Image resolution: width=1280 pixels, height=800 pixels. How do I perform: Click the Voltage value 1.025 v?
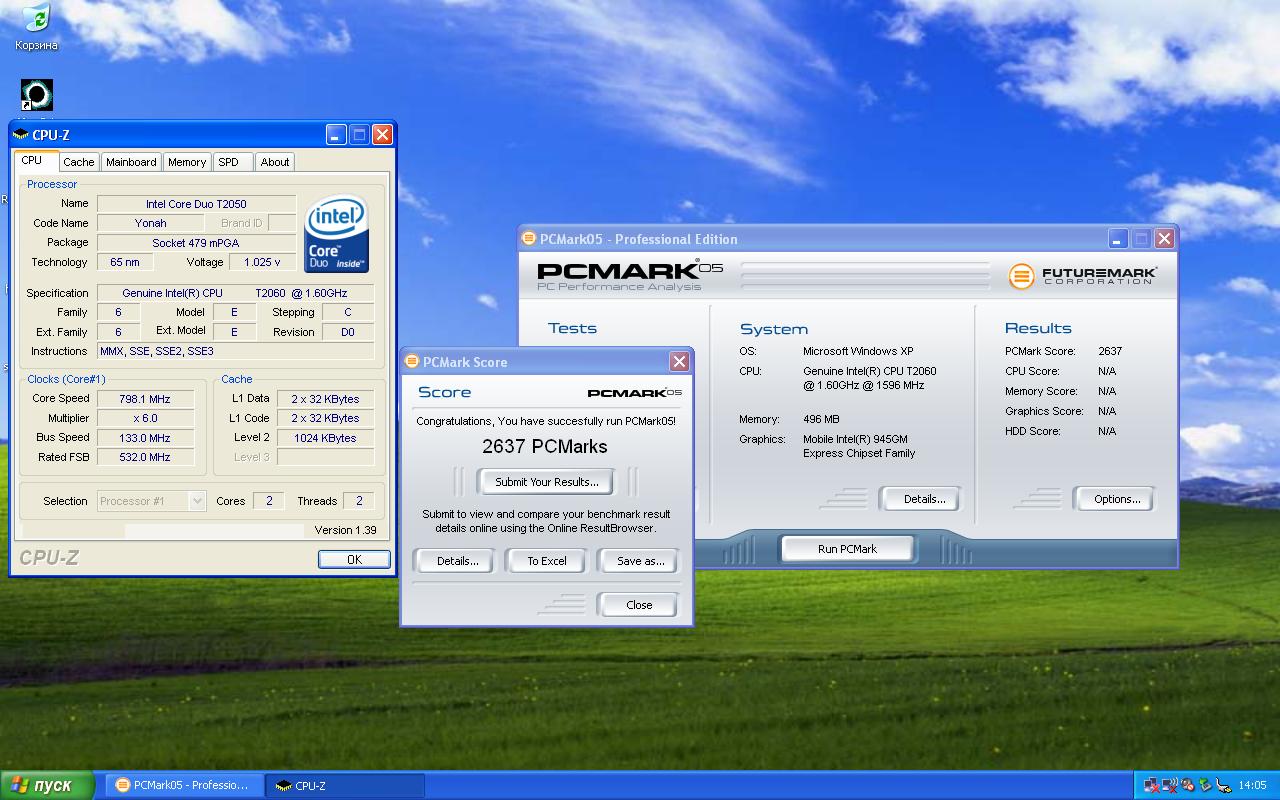[262, 262]
